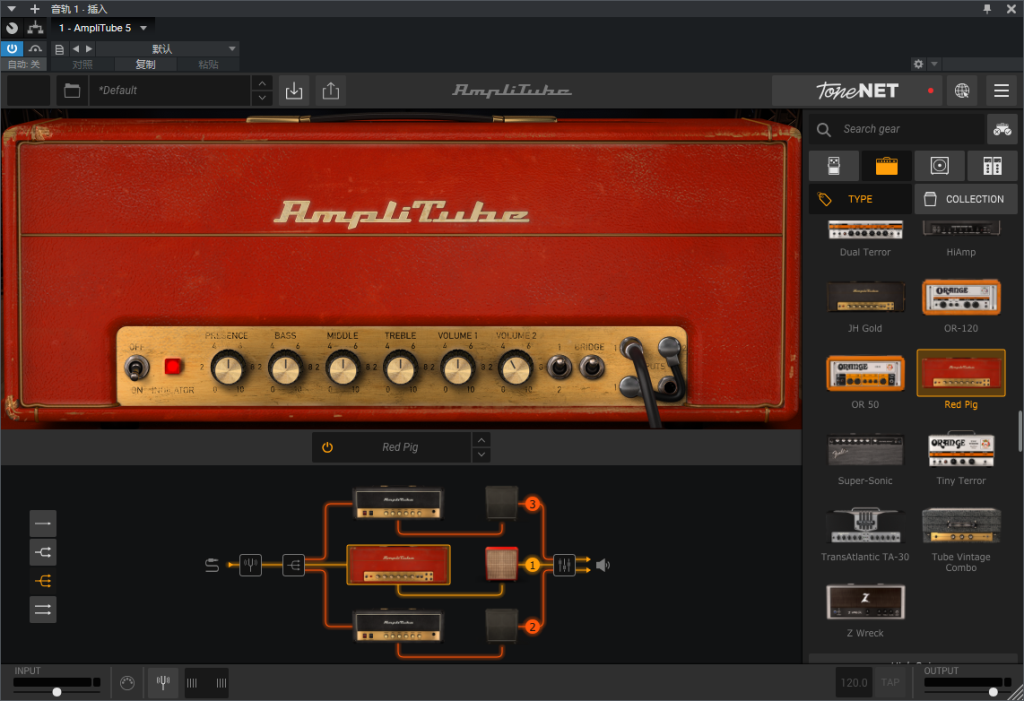Viewport: 1024px width, 701px height.
Task: Click the save preset download icon
Action: (x=294, y=90)
